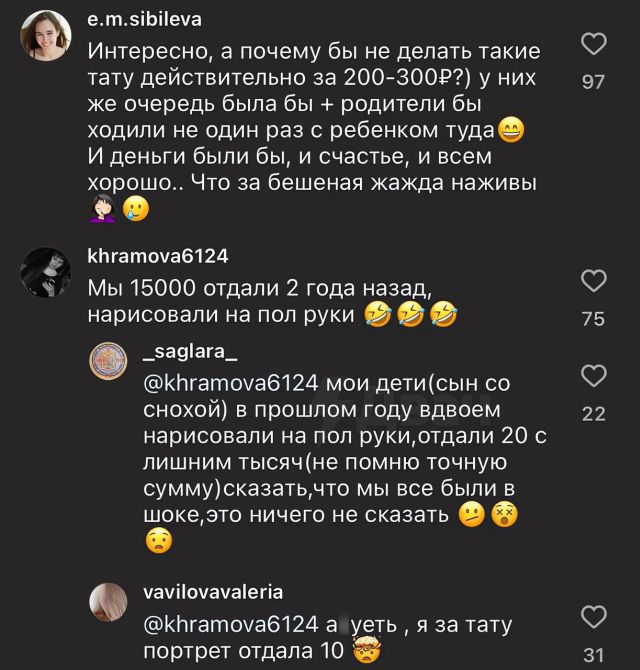This screenshot has width=640, height=670.
Task: Open username khramova6124 above comment
Action: pos(157,256)
